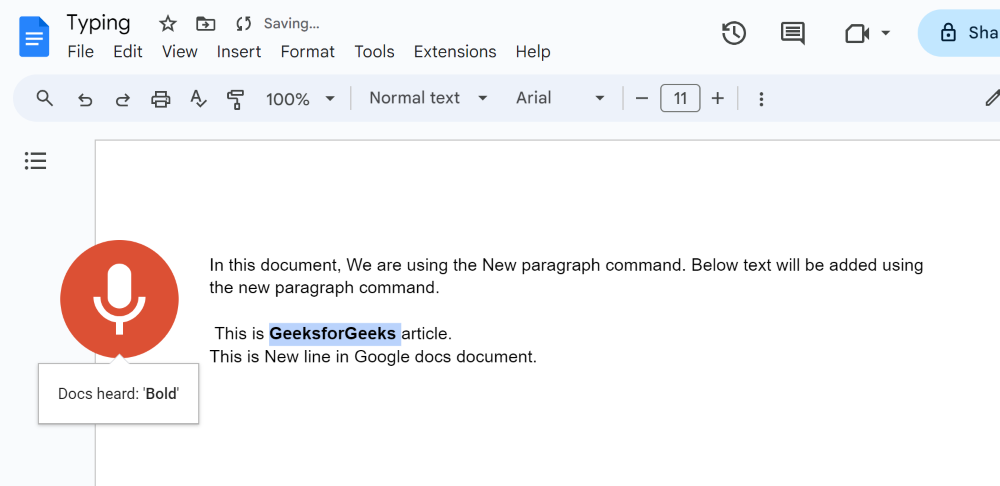Click the font size field showing 11
The width and height of the screenshot is (1000, 486).
click(680, 98)
